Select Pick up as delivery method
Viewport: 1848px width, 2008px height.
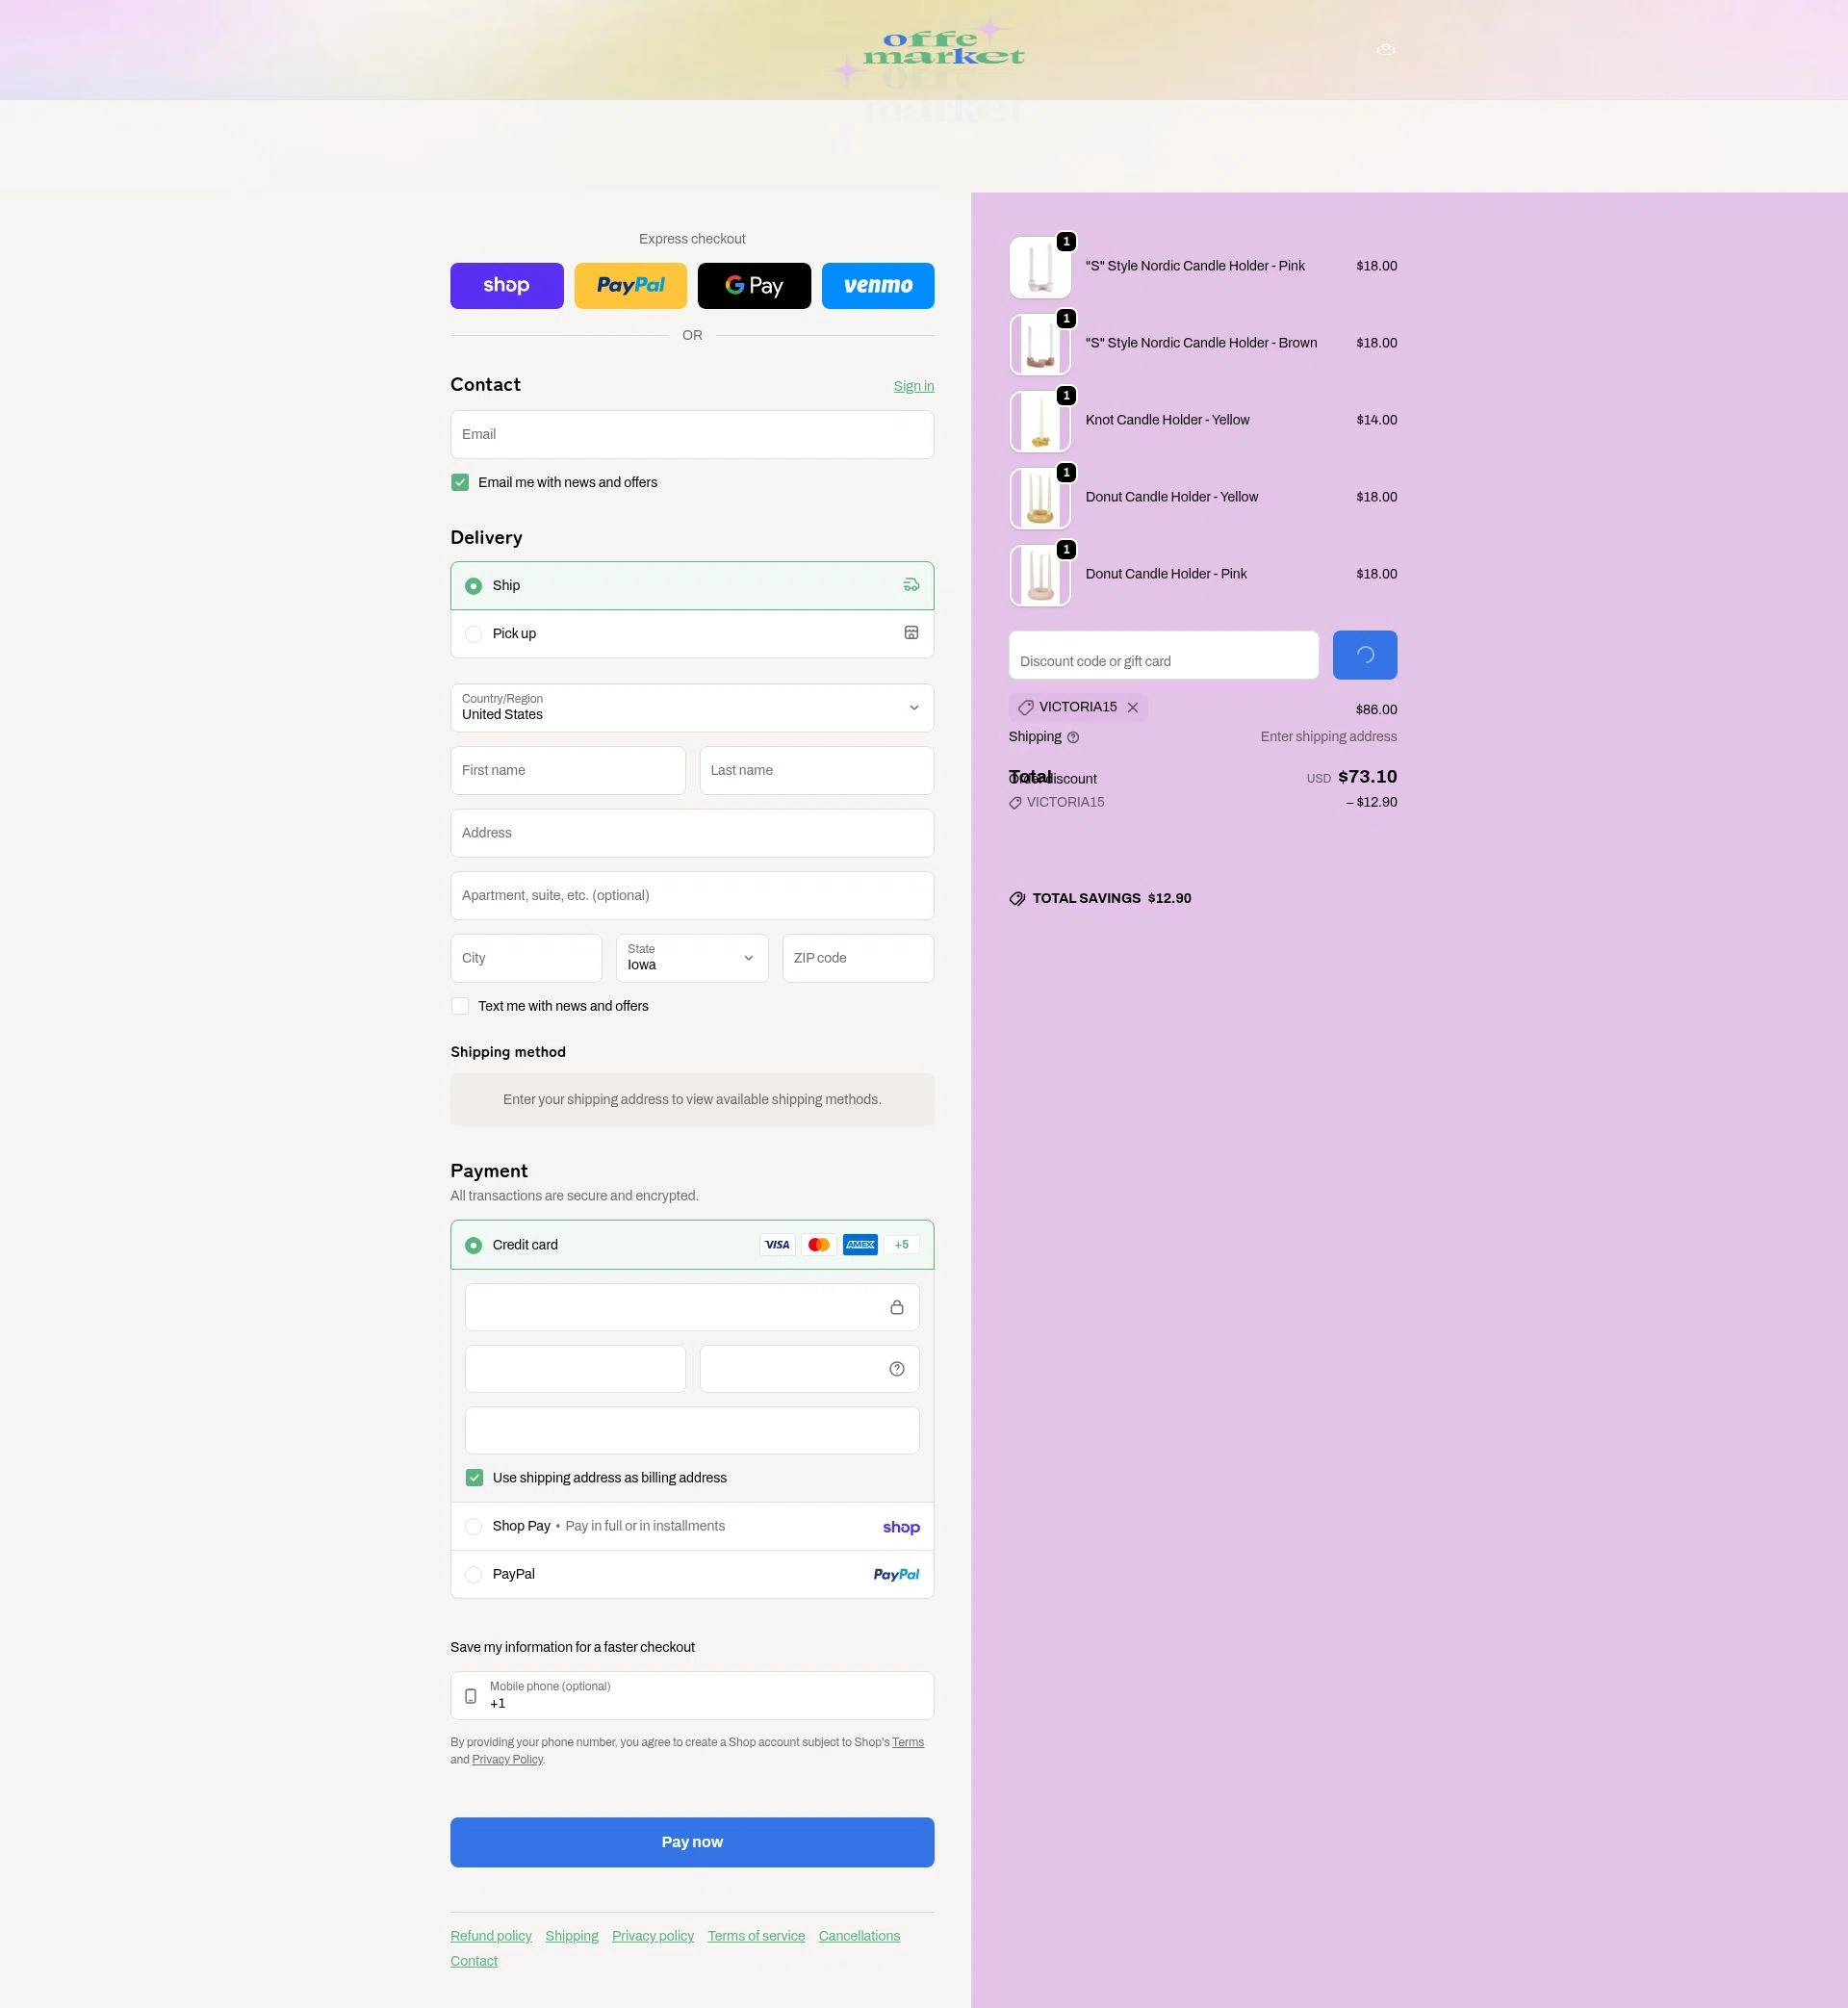click(x=473, y=633)
